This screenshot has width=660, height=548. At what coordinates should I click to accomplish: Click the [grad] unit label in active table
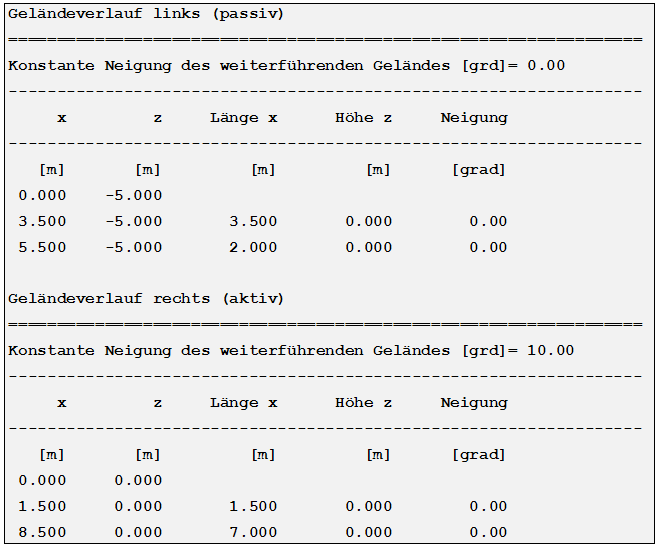tap(479, 455)
